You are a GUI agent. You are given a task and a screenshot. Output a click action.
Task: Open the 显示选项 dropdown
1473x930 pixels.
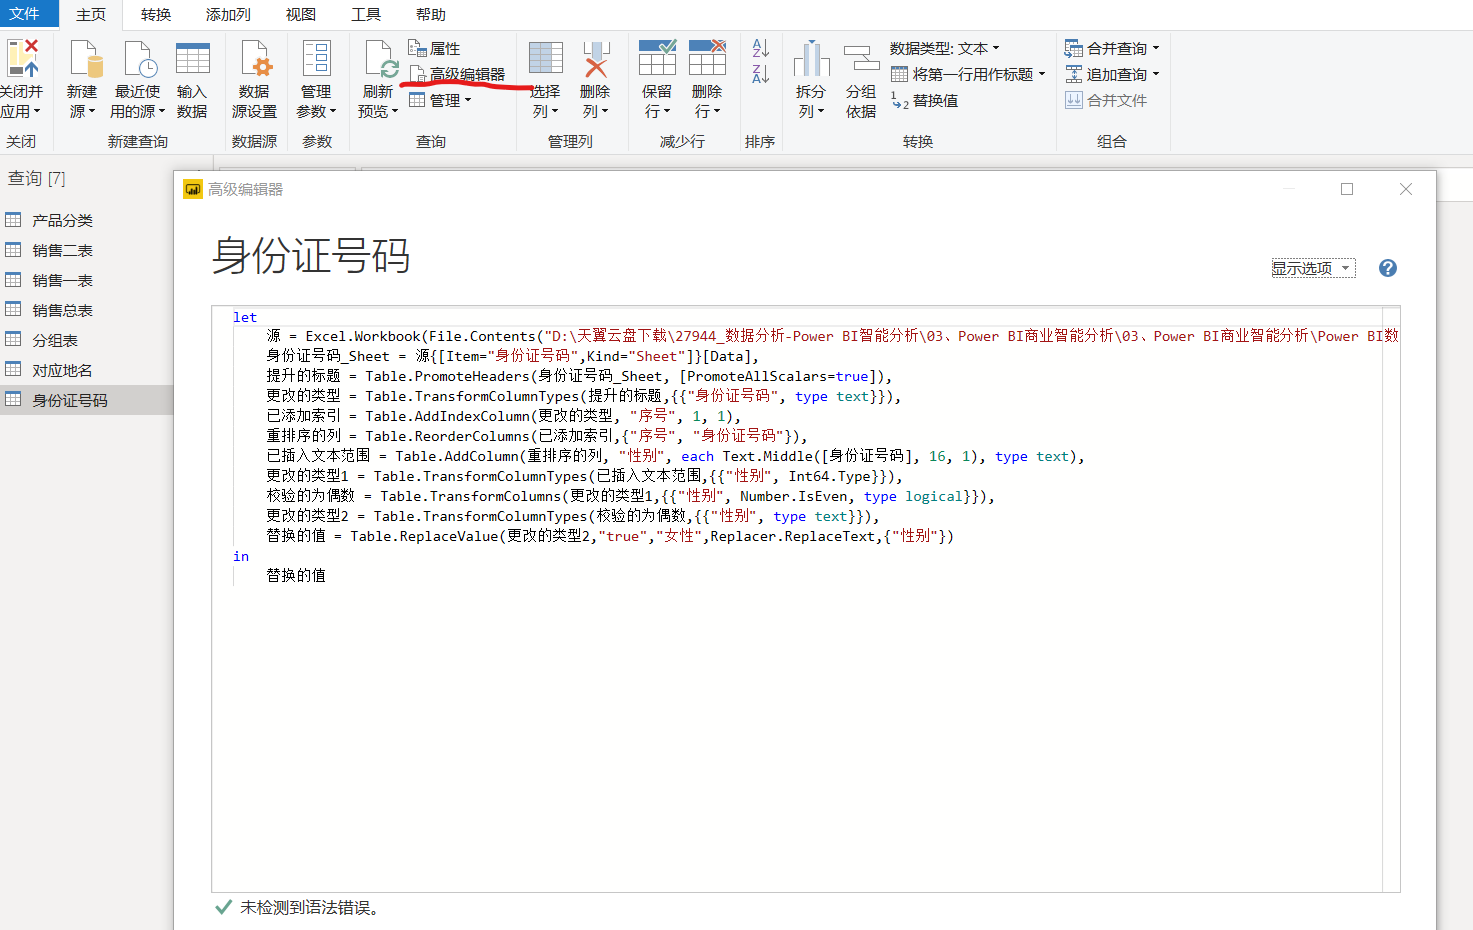coord(1313,268)
